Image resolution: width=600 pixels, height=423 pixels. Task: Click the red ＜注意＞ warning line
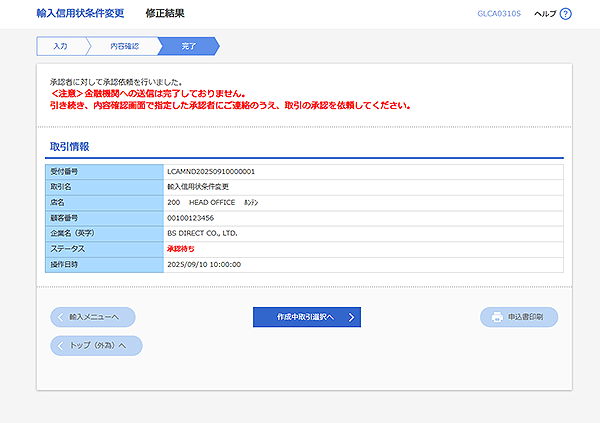pyautogui.click(x=148, y=93)
